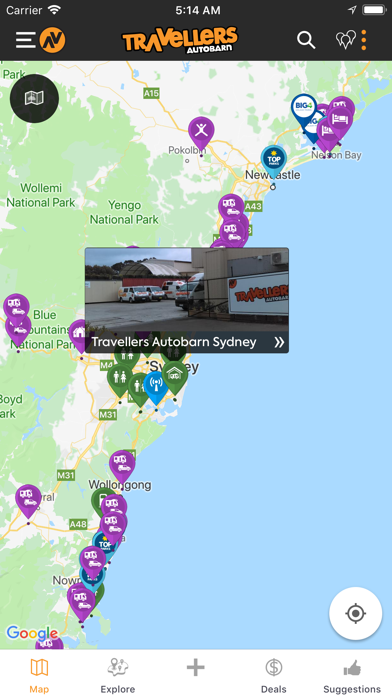The image size is (392, 696).
Task: Center map on my current location
Action: pos(355,613)
